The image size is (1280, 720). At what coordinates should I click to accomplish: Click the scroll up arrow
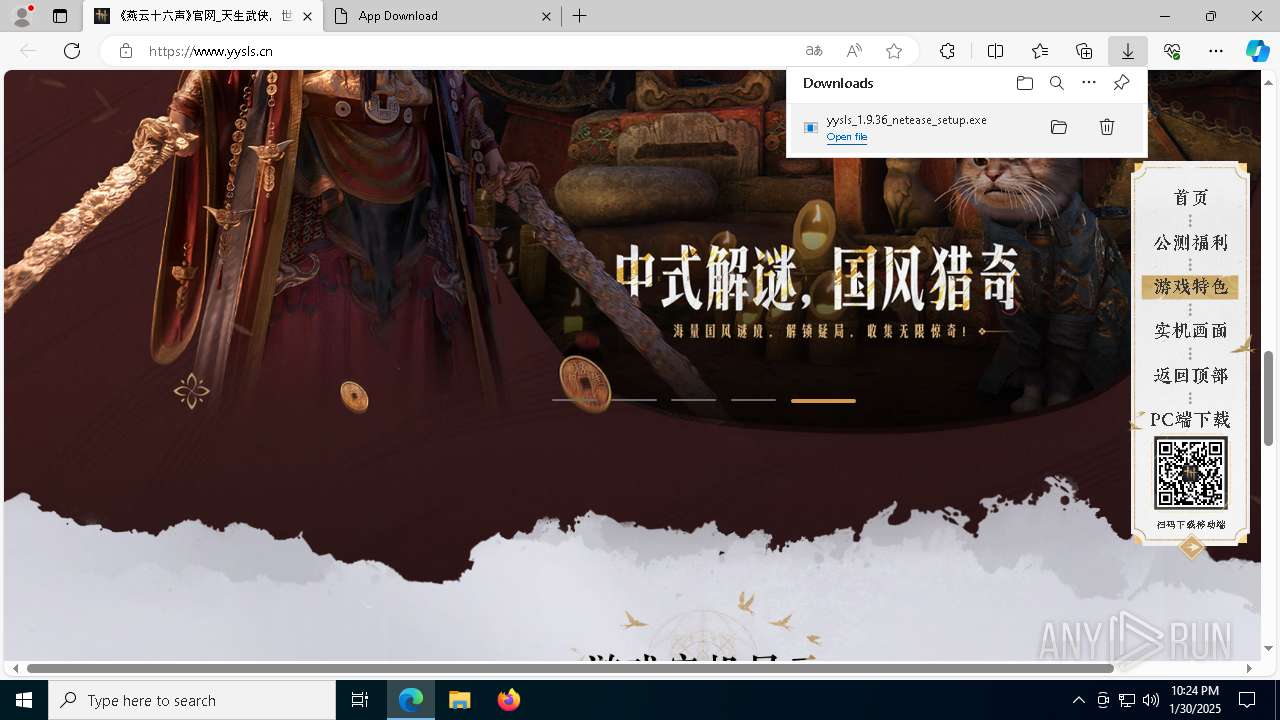1269,83
